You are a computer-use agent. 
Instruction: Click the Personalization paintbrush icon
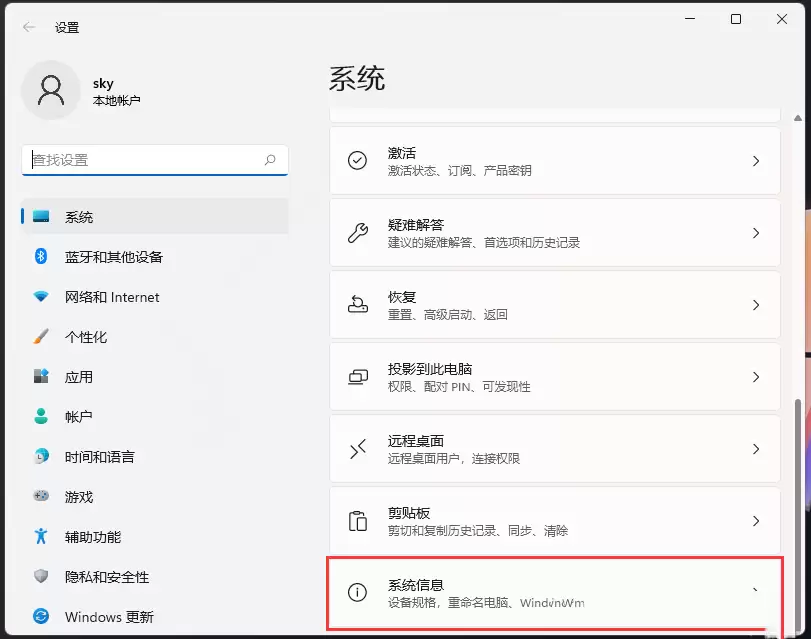(41, 337)
